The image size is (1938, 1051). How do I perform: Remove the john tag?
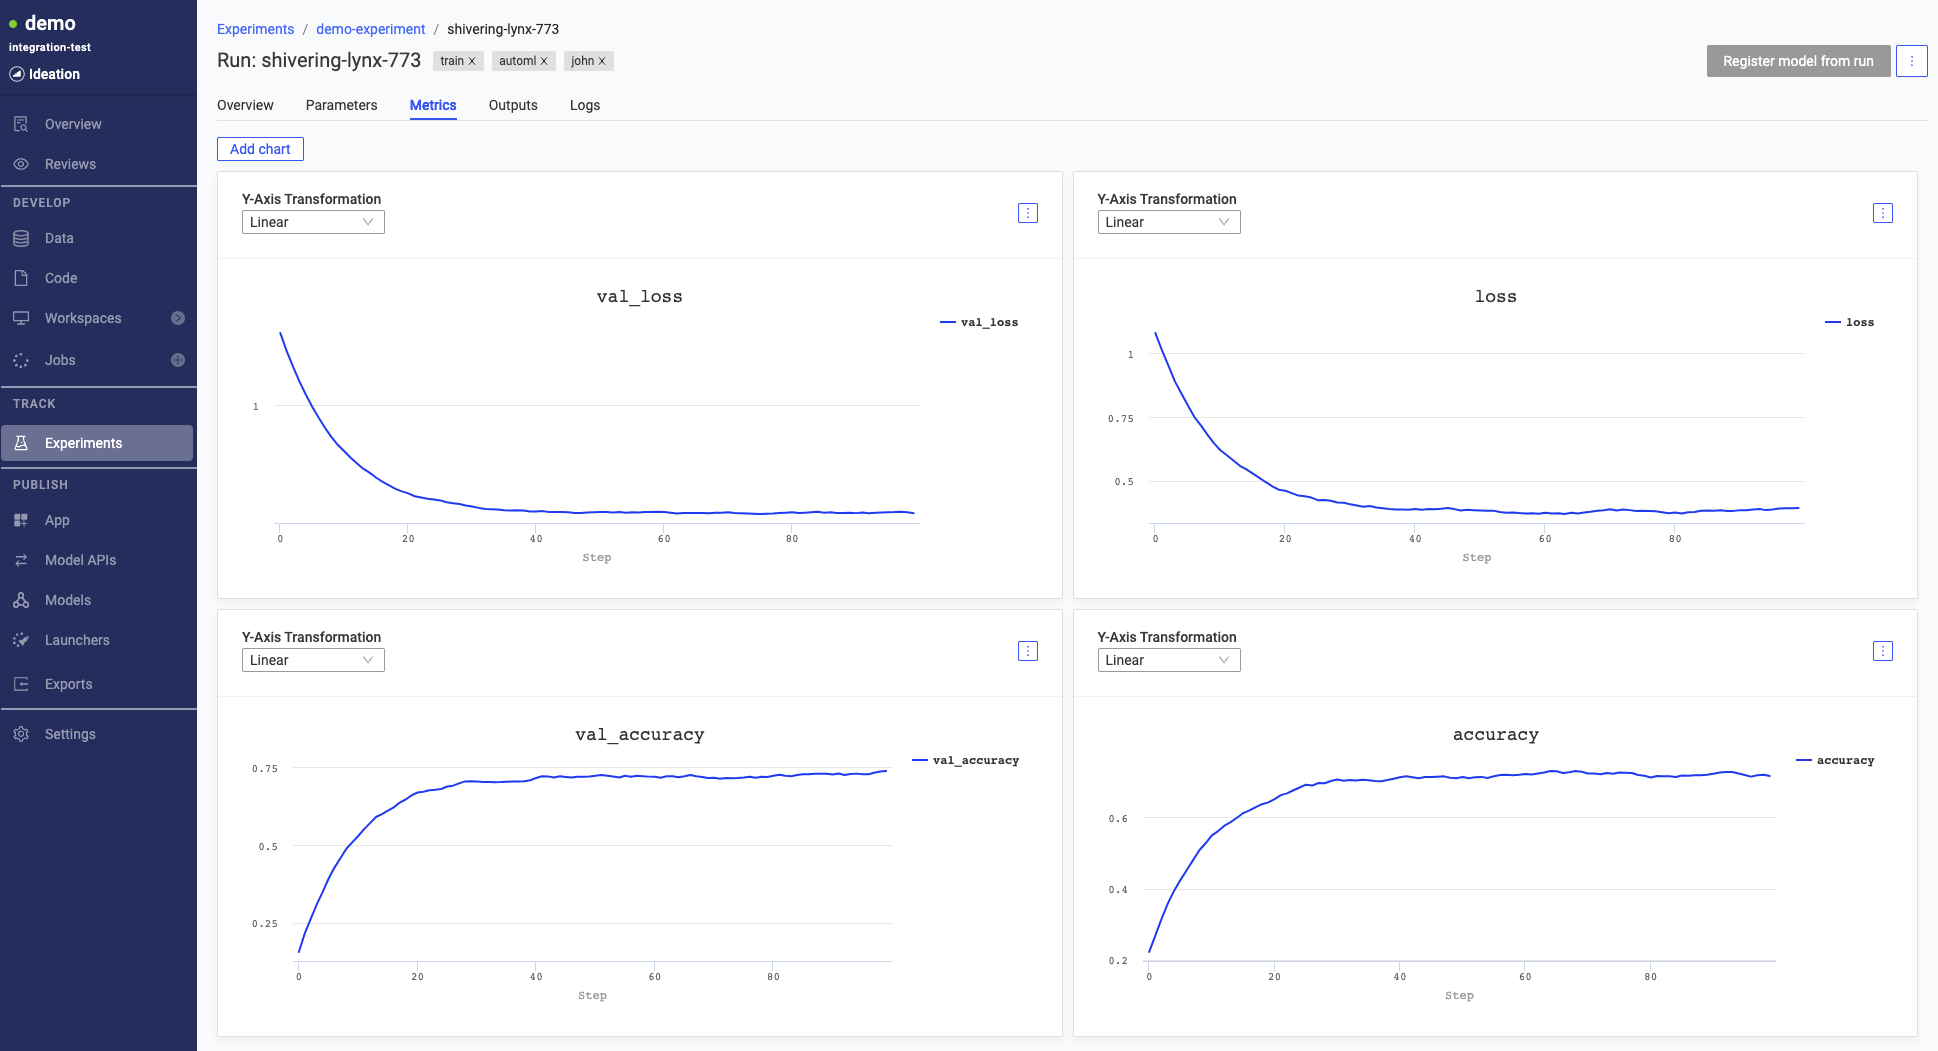tap(602, 62)
